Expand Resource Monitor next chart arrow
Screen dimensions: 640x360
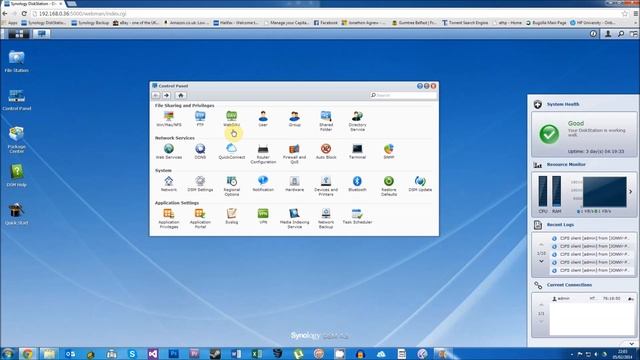(631, 191)
